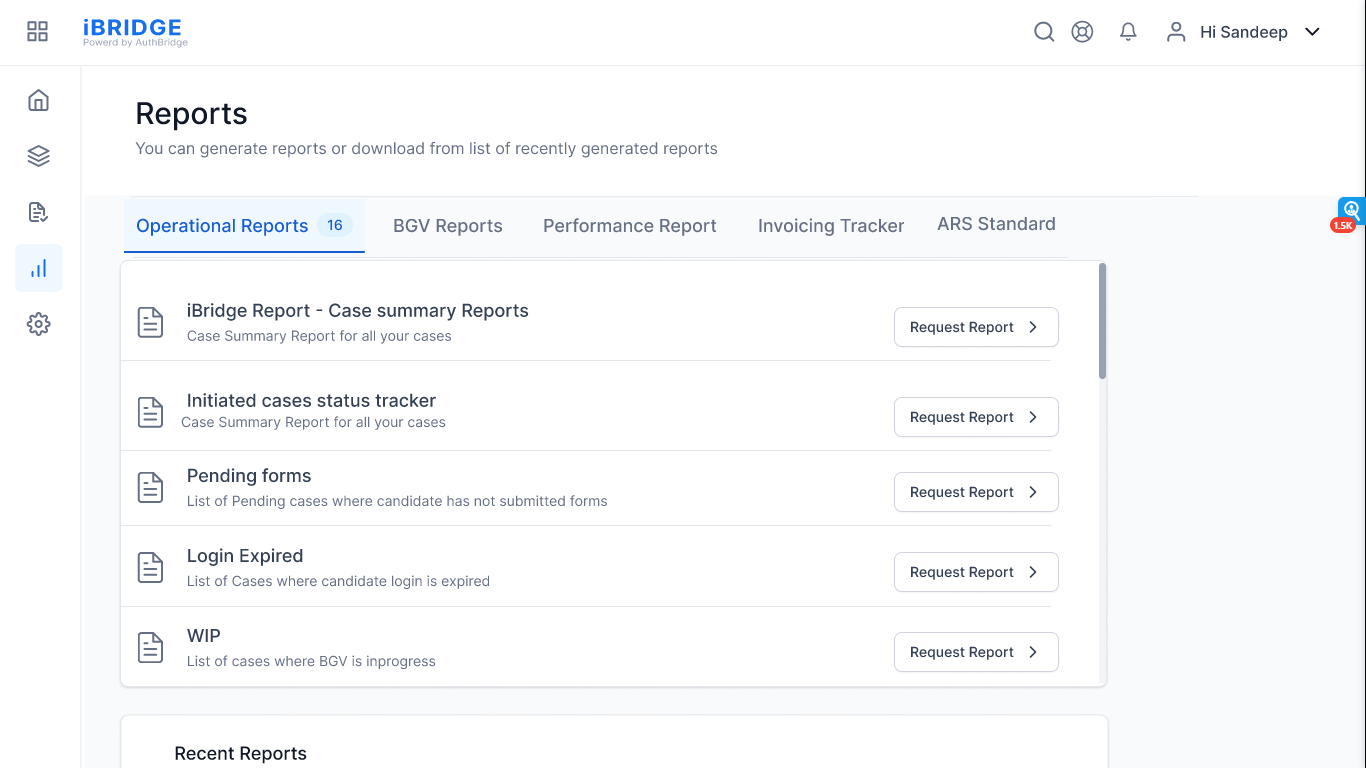
Task: Go to Home in sidebar
Action: tap(38, 100)
